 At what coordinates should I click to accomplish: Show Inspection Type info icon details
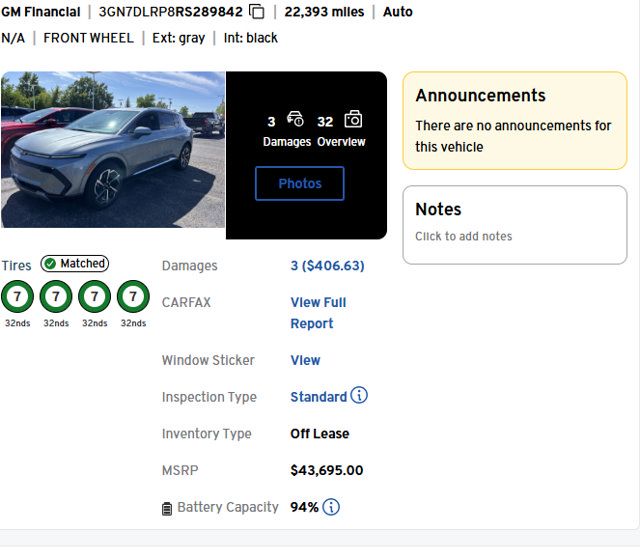(x=359, y=395)
